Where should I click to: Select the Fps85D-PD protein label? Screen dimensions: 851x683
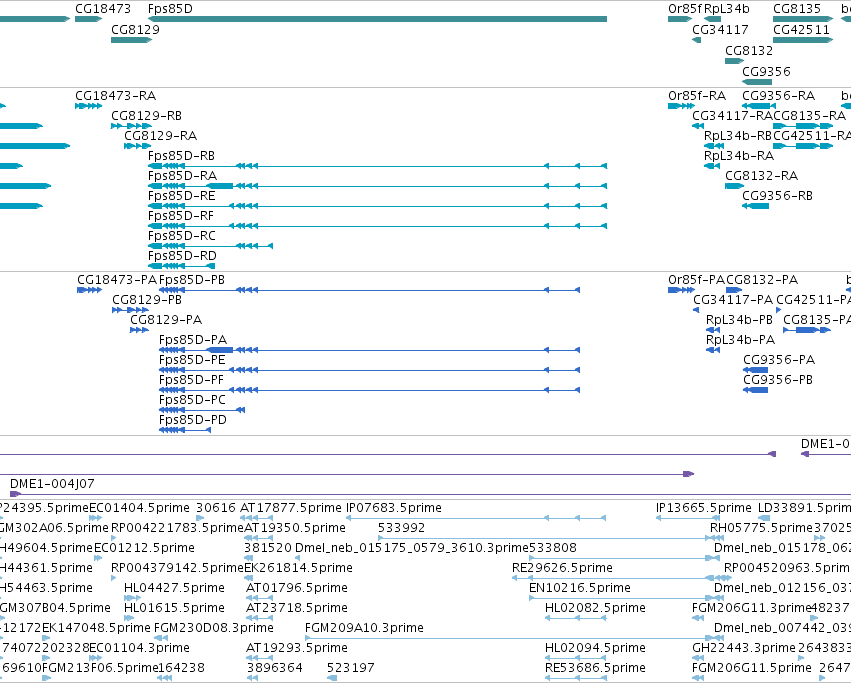tap(193, 420)
